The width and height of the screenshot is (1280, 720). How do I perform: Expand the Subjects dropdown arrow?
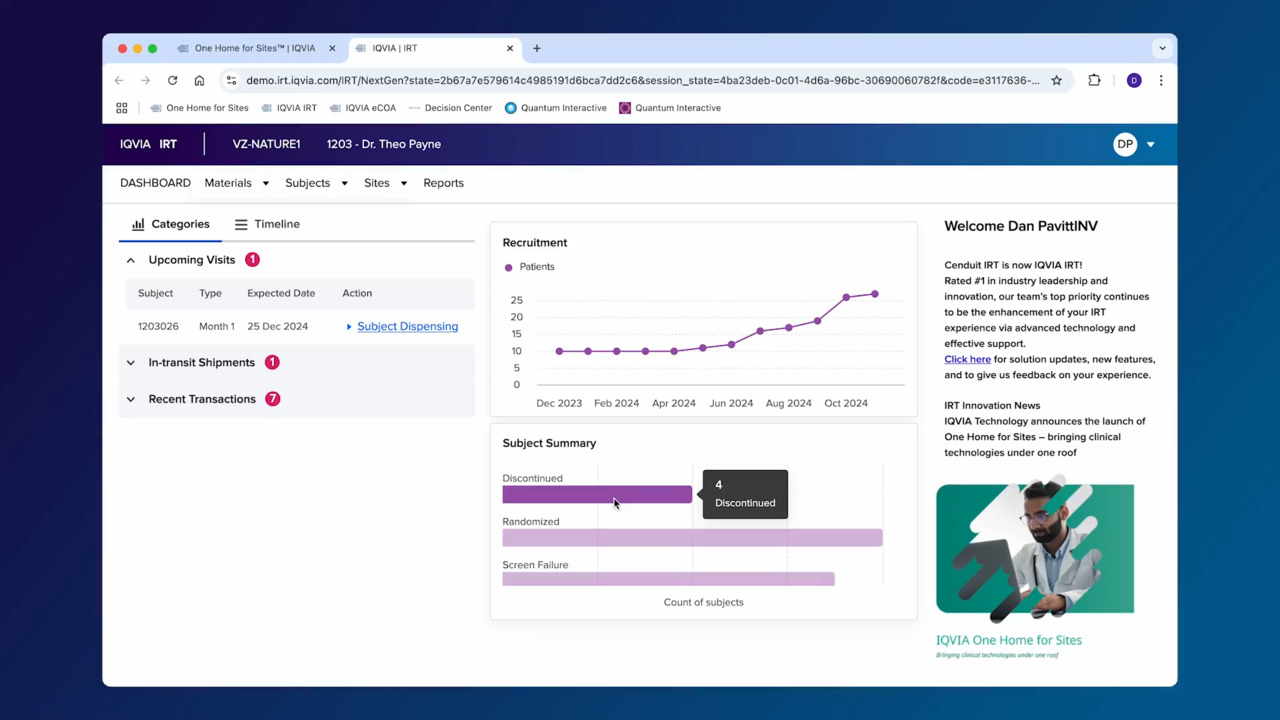pyautogui.click(x=344, y=184)
